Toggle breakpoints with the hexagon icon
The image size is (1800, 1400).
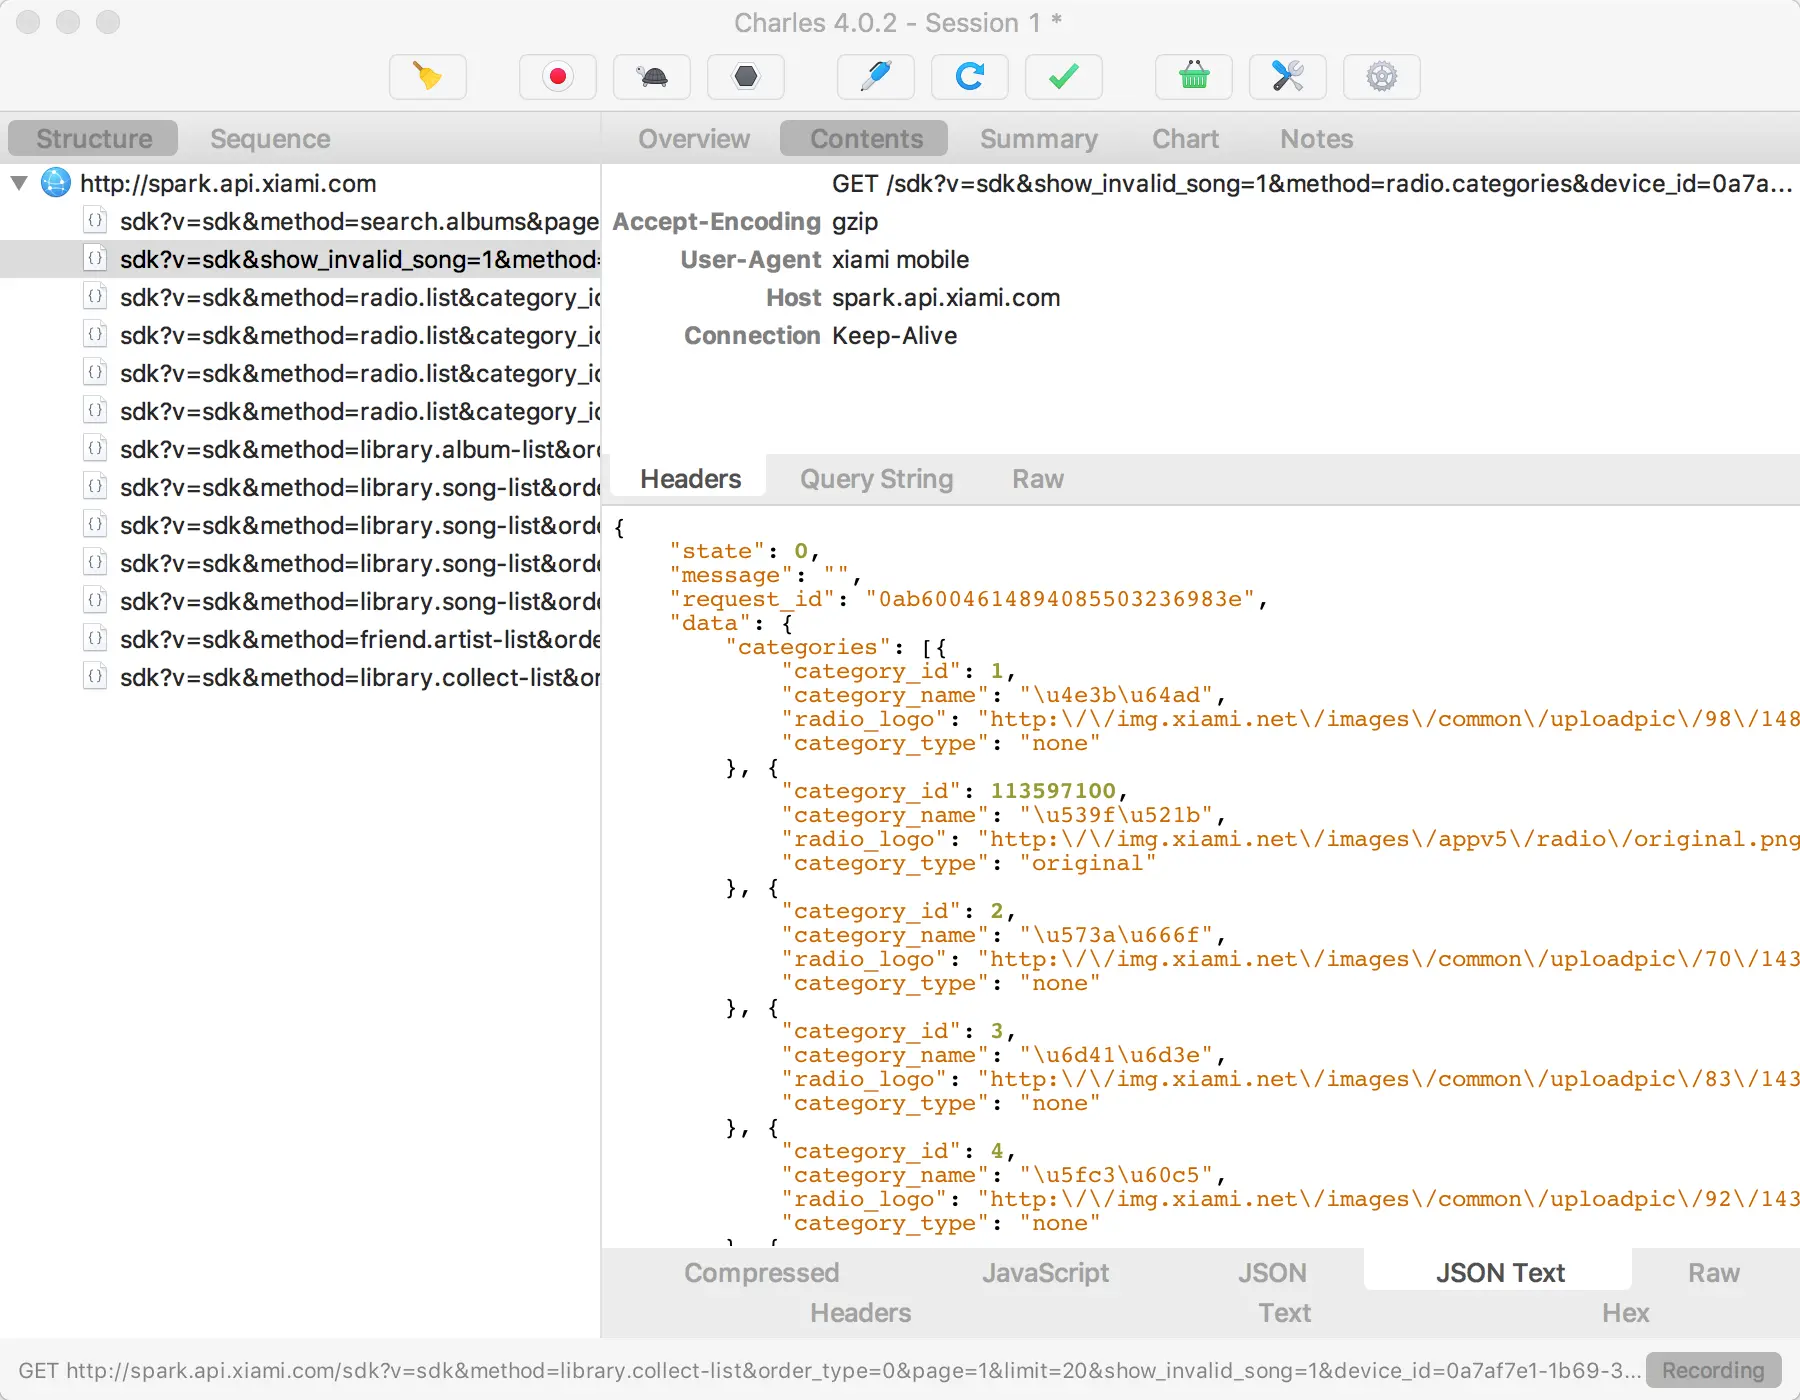pyautogui.click(x=746, y=77)
